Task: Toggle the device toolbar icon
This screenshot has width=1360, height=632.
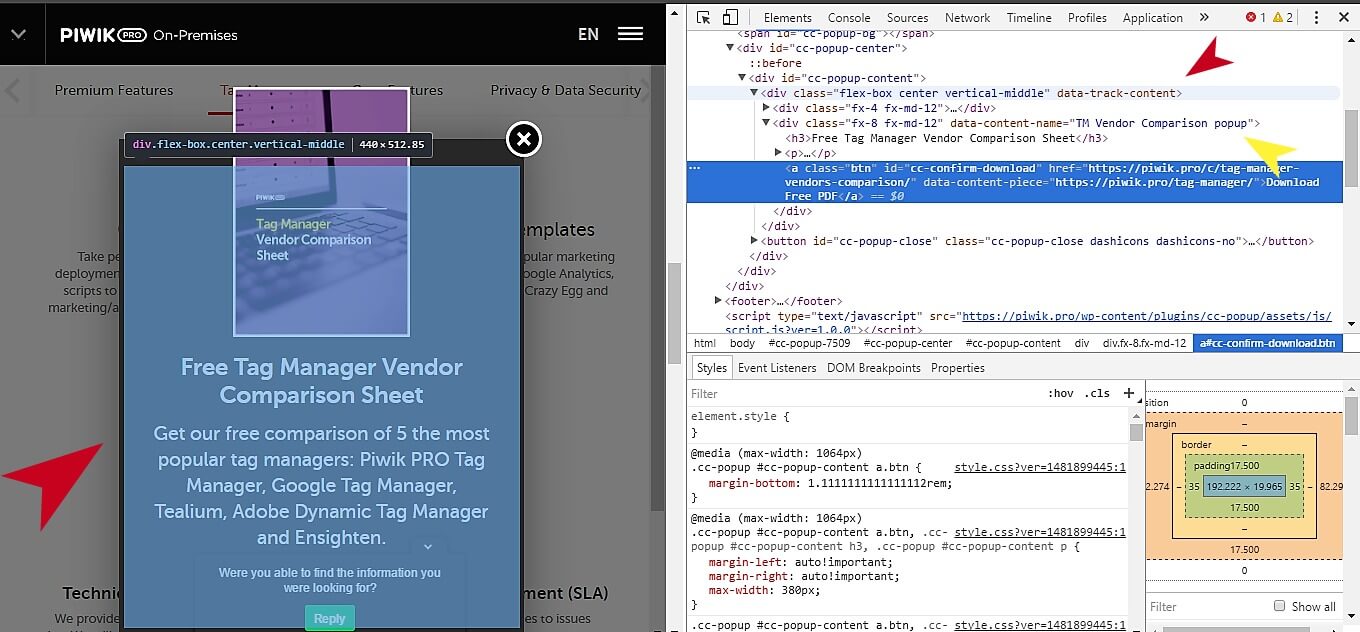Action: (731, 17)
